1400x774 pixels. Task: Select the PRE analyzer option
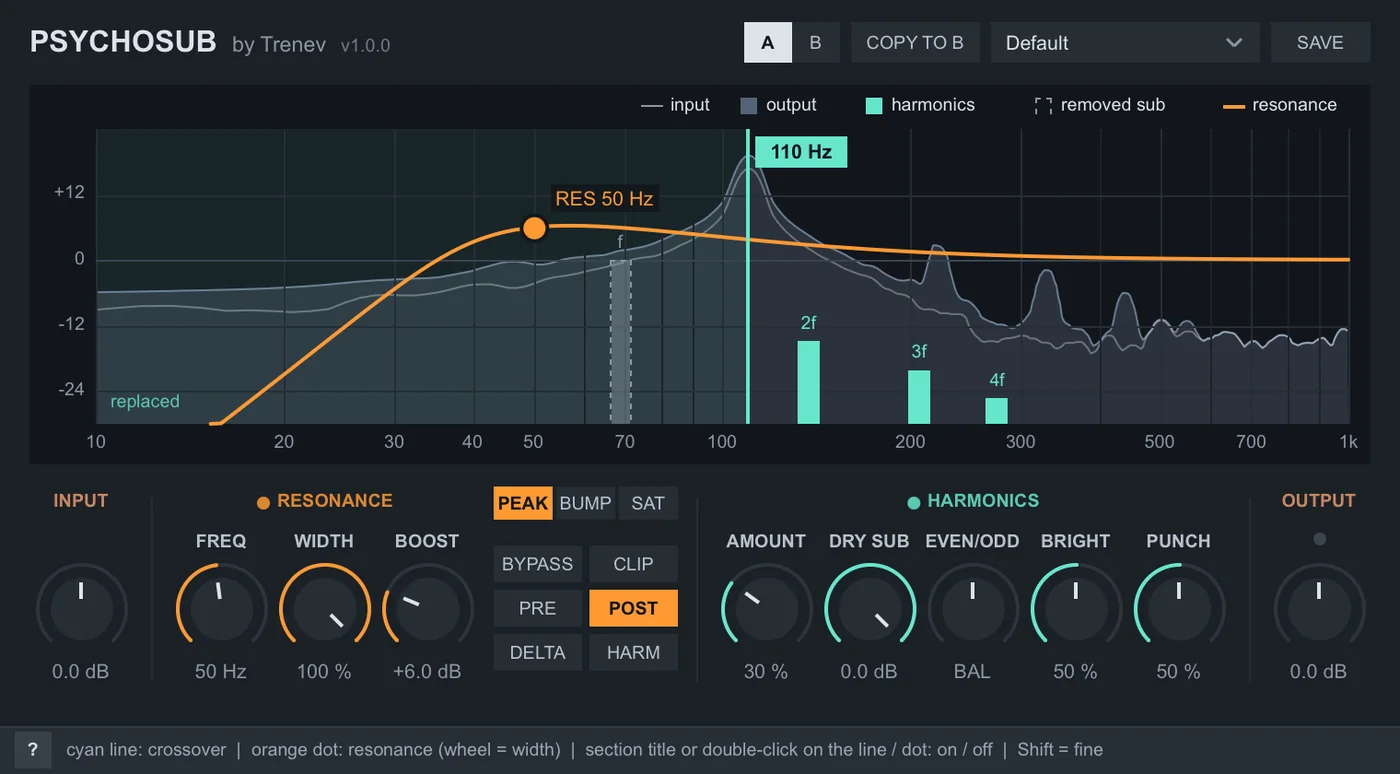click(538, 608)
